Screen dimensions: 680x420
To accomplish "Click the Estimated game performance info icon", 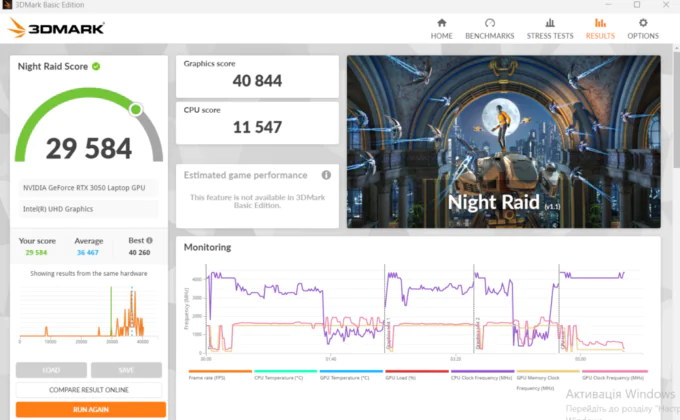I will pos(326,175).
